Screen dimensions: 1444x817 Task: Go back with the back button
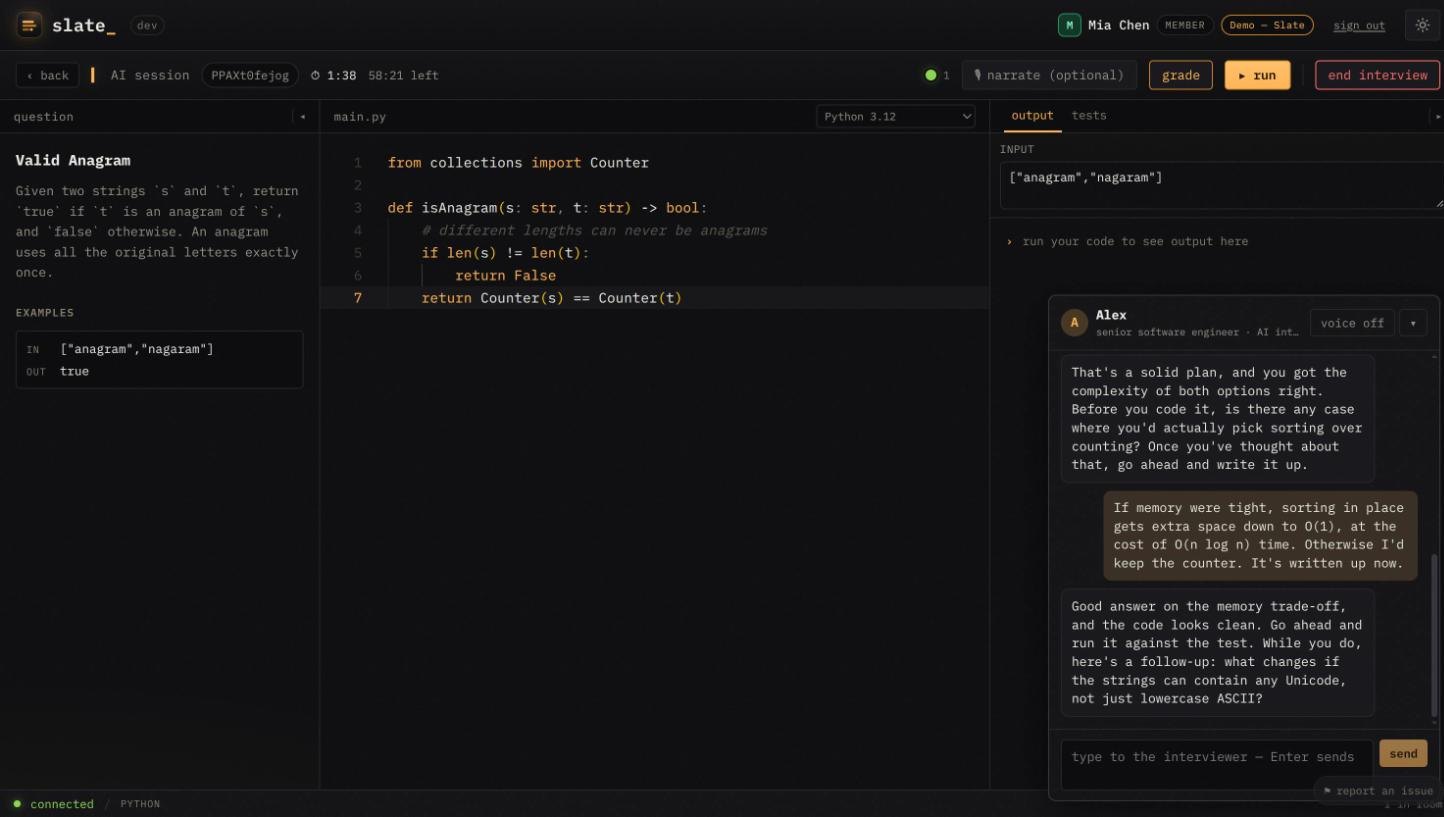[x=48, y=75]
